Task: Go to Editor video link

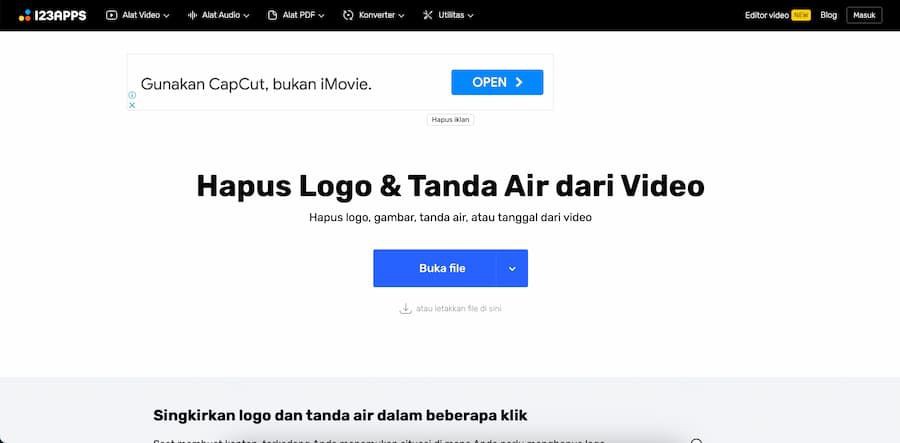Action: pos(767,15)
